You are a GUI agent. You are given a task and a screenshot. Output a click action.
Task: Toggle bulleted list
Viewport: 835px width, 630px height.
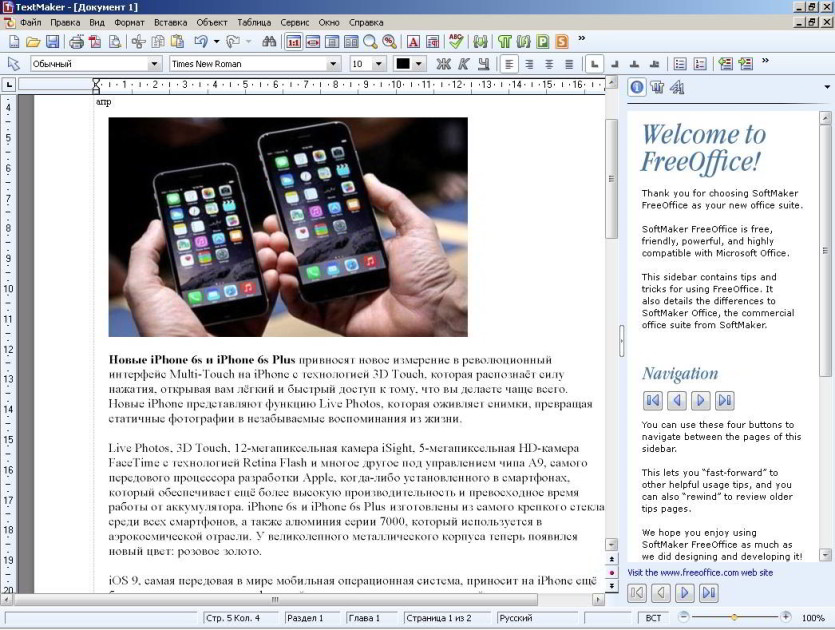(680, 64)
